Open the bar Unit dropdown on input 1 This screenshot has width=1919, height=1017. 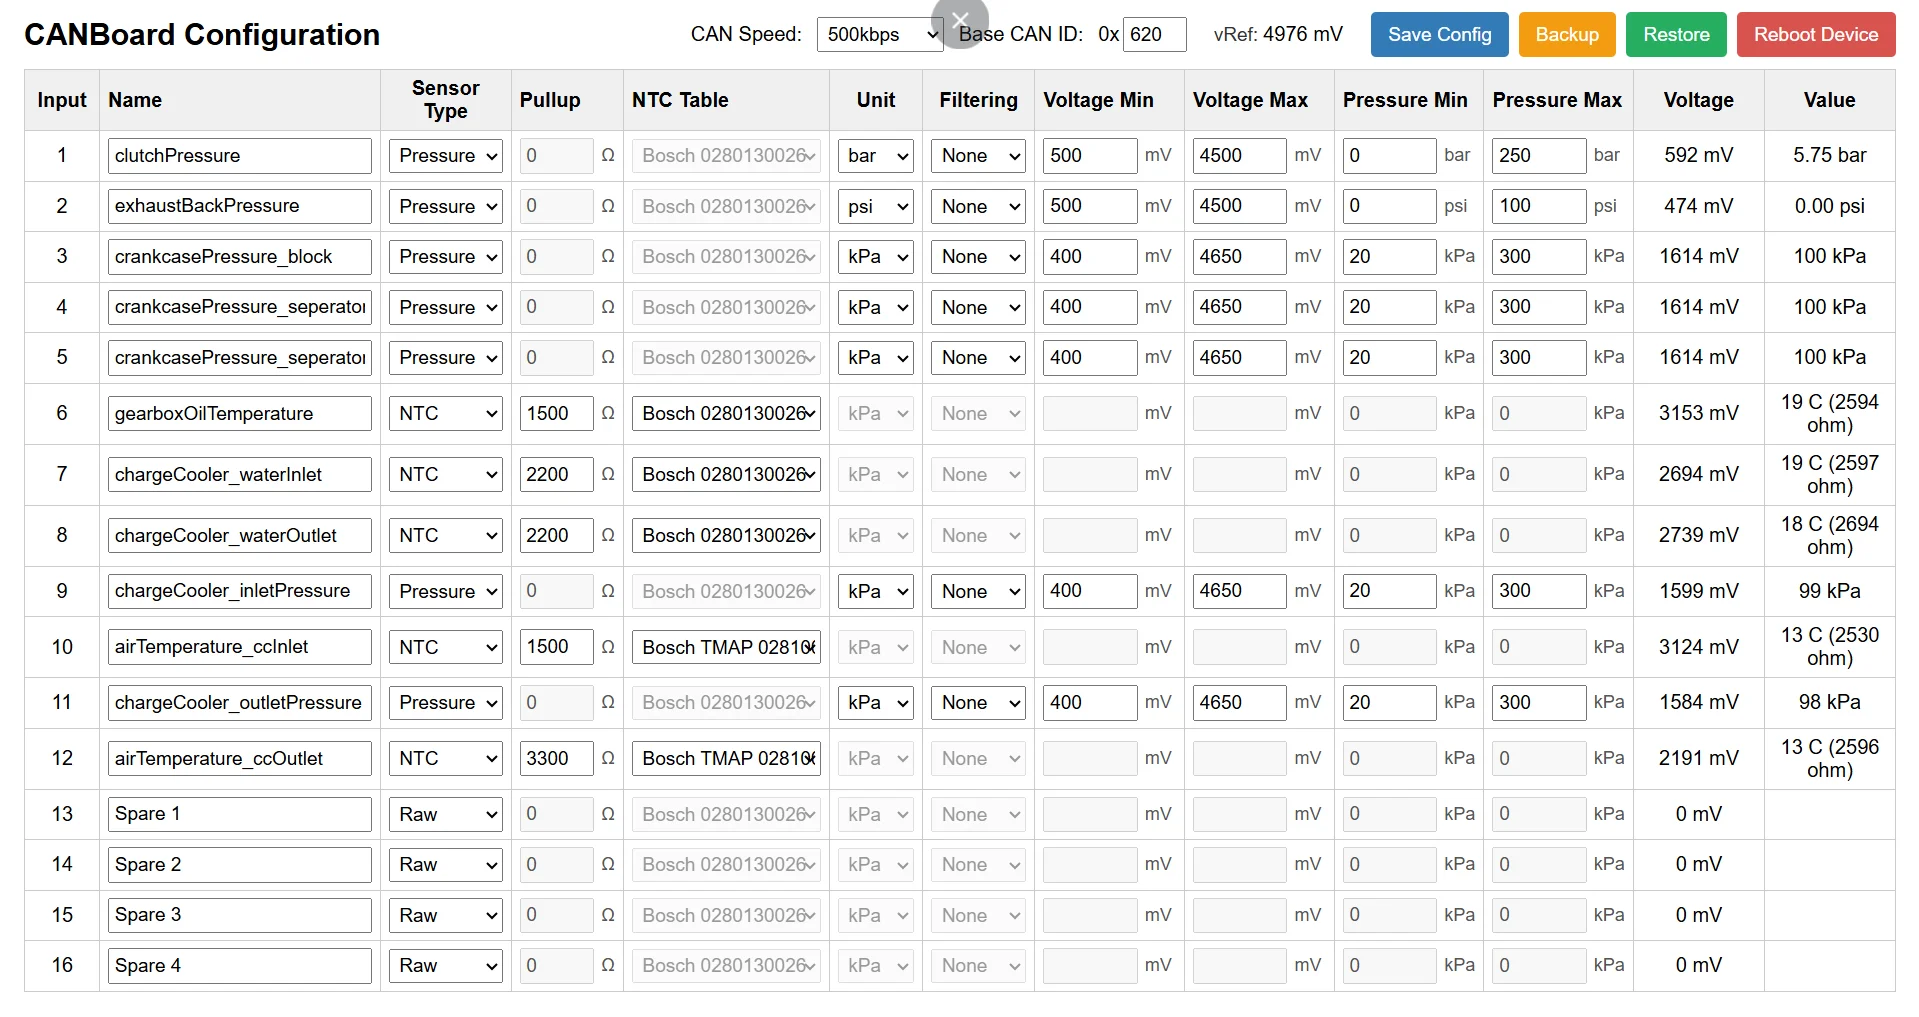(876, 156)
